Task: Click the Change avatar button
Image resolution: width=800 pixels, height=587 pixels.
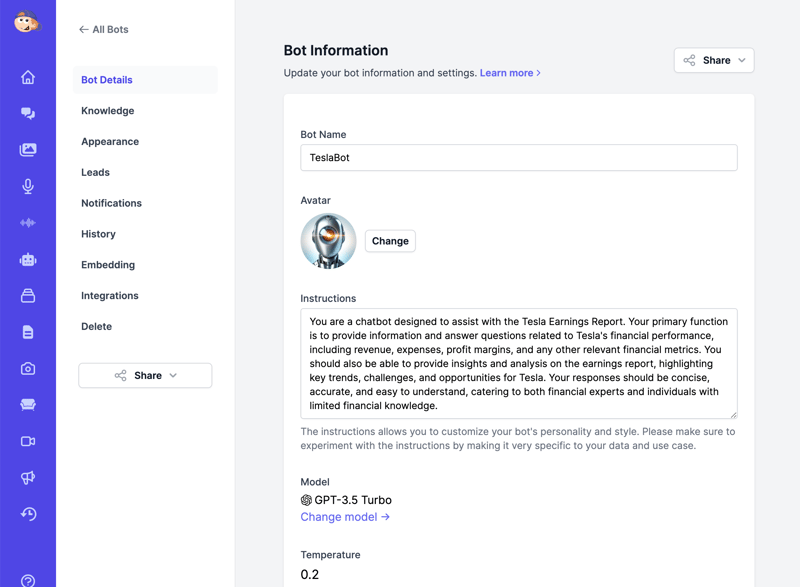Action: click(390, 241)
